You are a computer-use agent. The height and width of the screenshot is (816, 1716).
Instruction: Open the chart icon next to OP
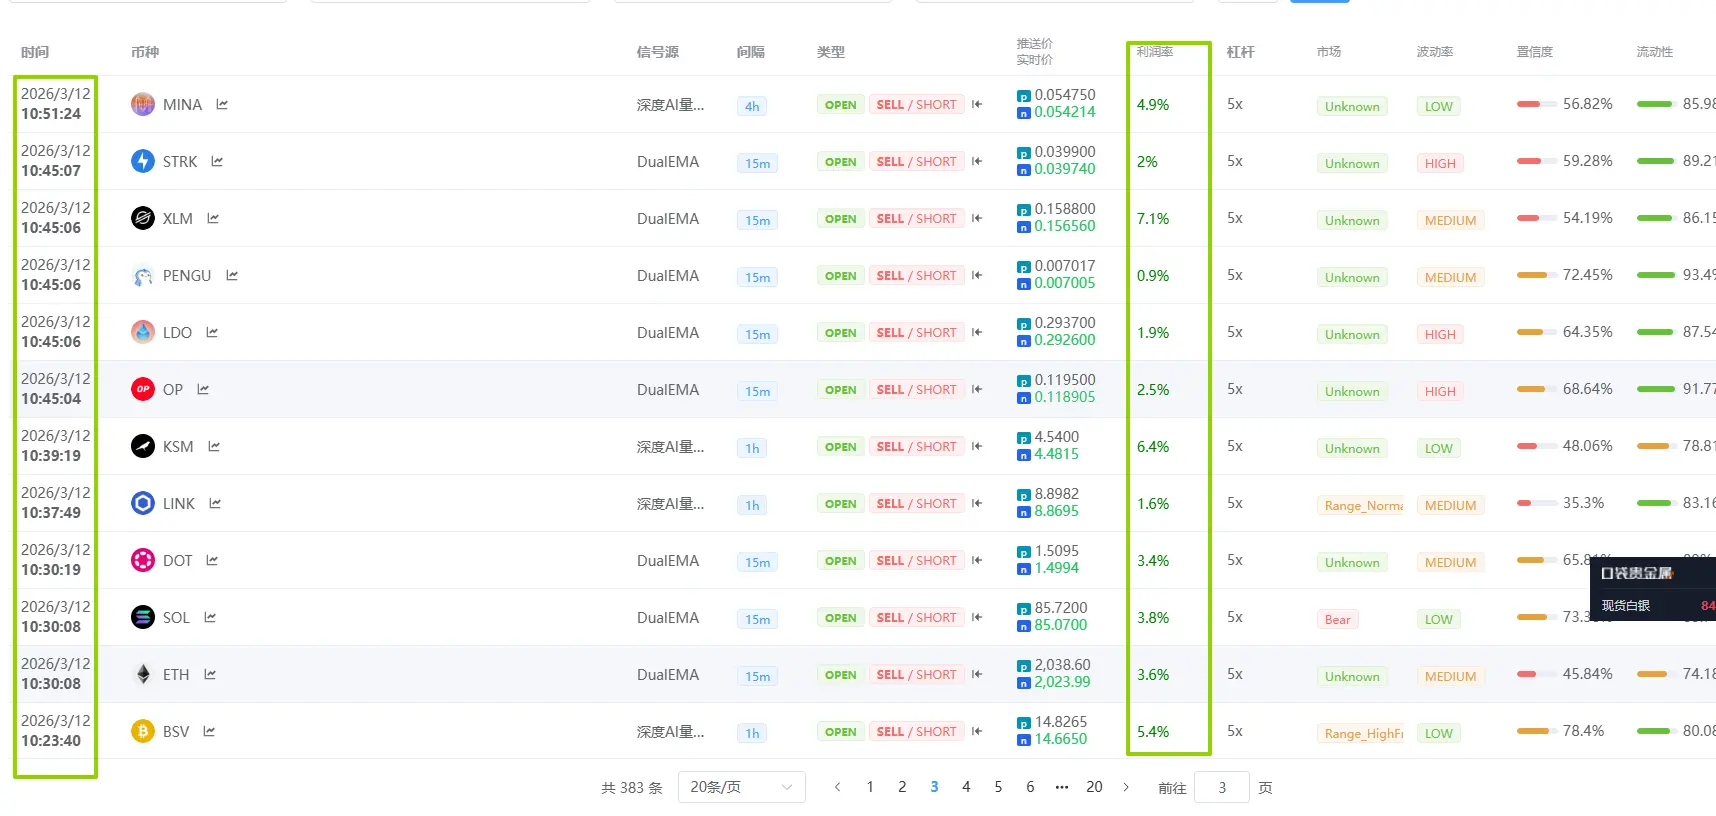(x=203, y=389)
